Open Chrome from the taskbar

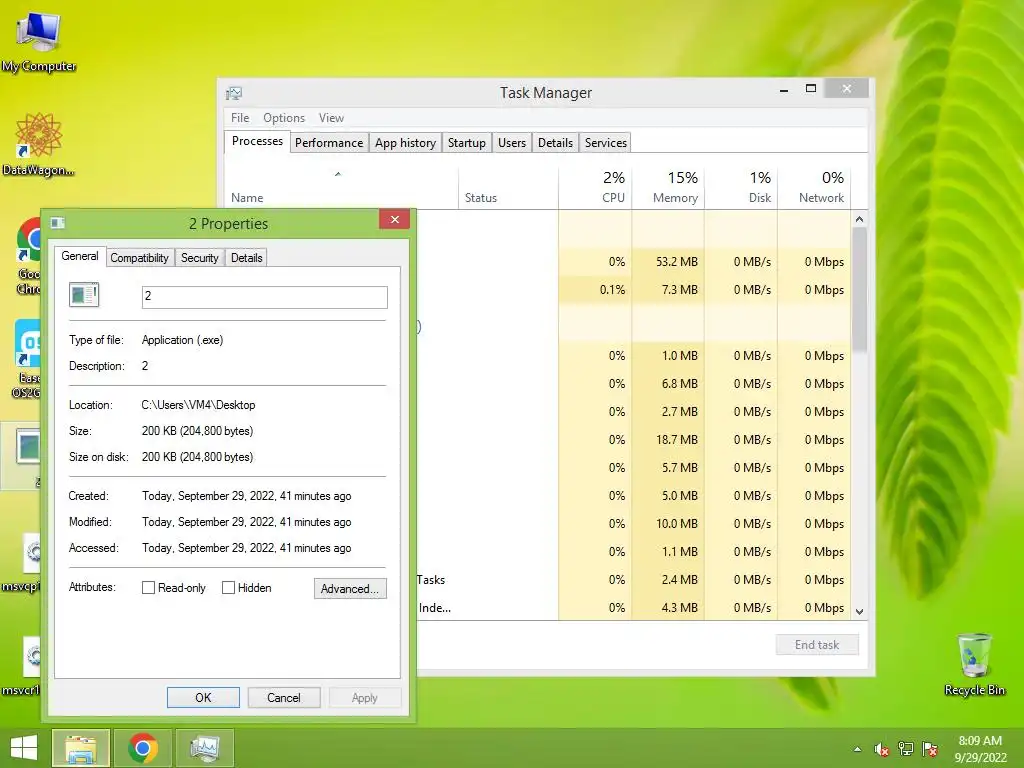143,748
